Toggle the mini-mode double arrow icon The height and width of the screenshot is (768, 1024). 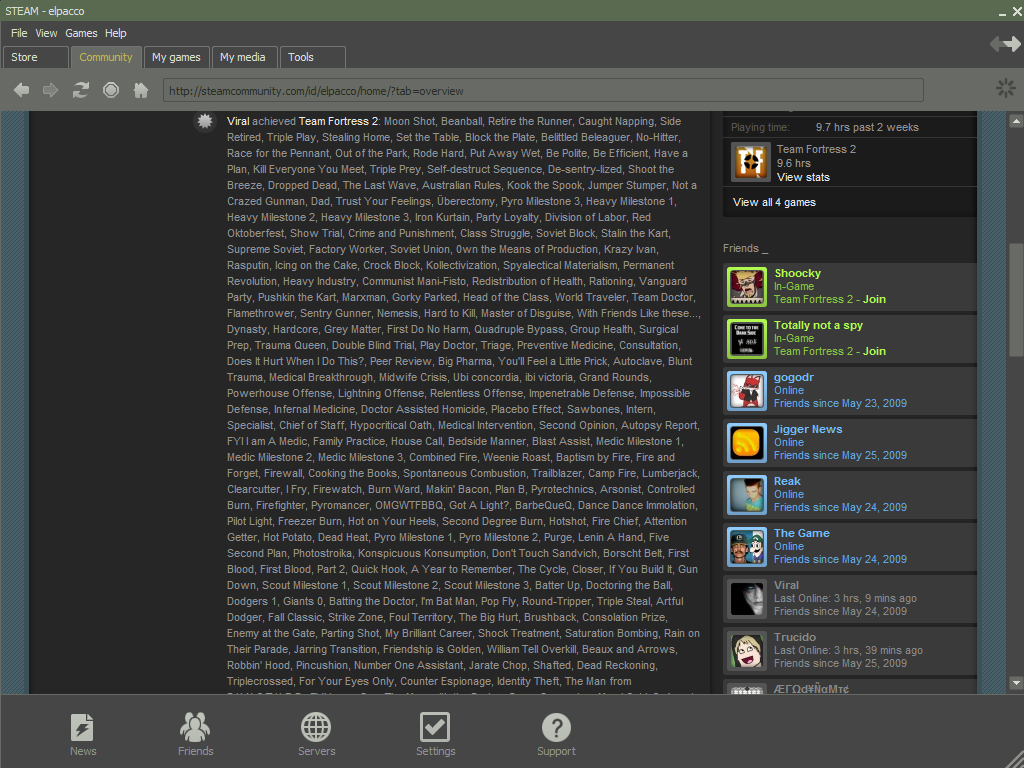tap(1005, 44)
